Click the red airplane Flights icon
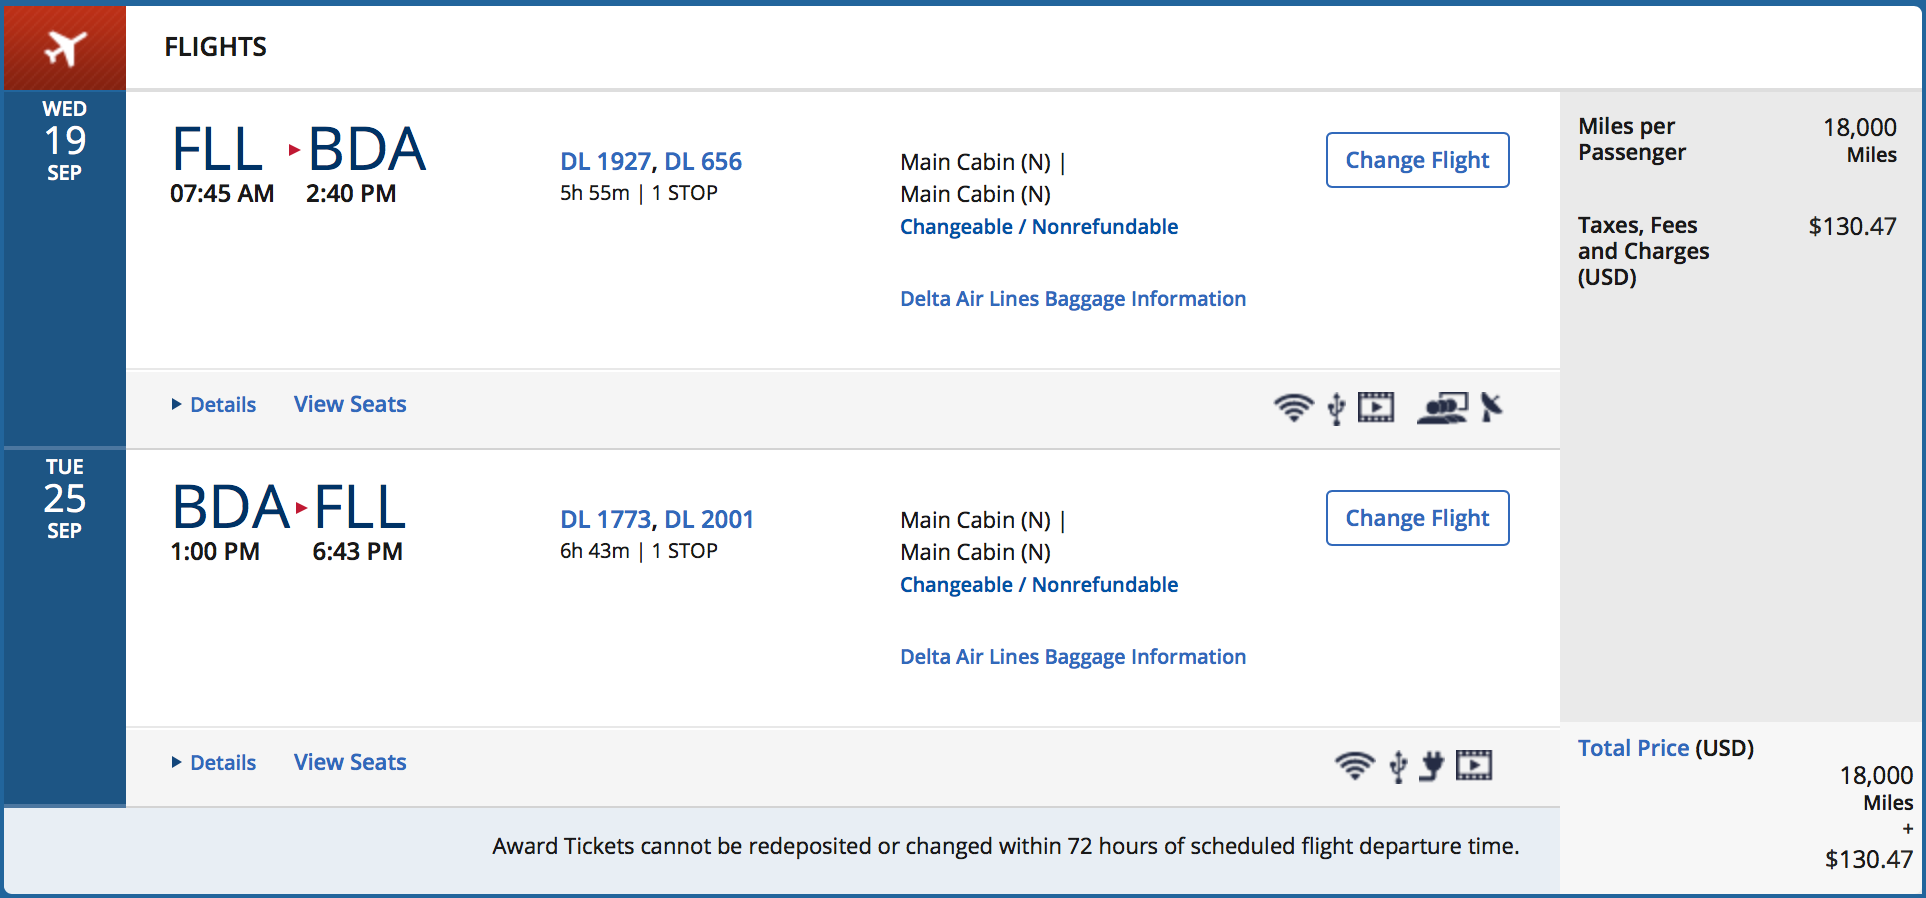 click(x=65, y=47)
